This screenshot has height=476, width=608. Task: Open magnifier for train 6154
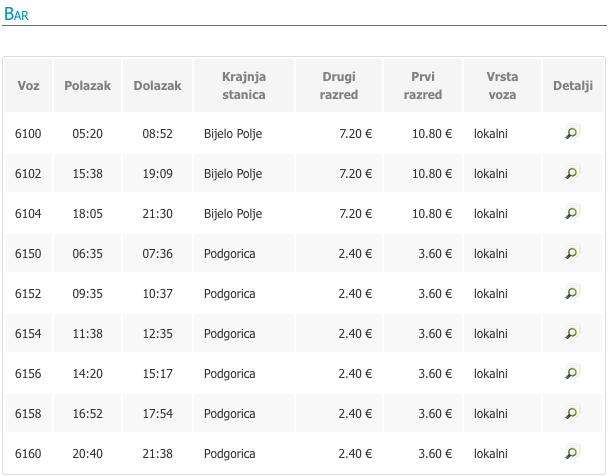pyautogui.click(x=572, y=332)
